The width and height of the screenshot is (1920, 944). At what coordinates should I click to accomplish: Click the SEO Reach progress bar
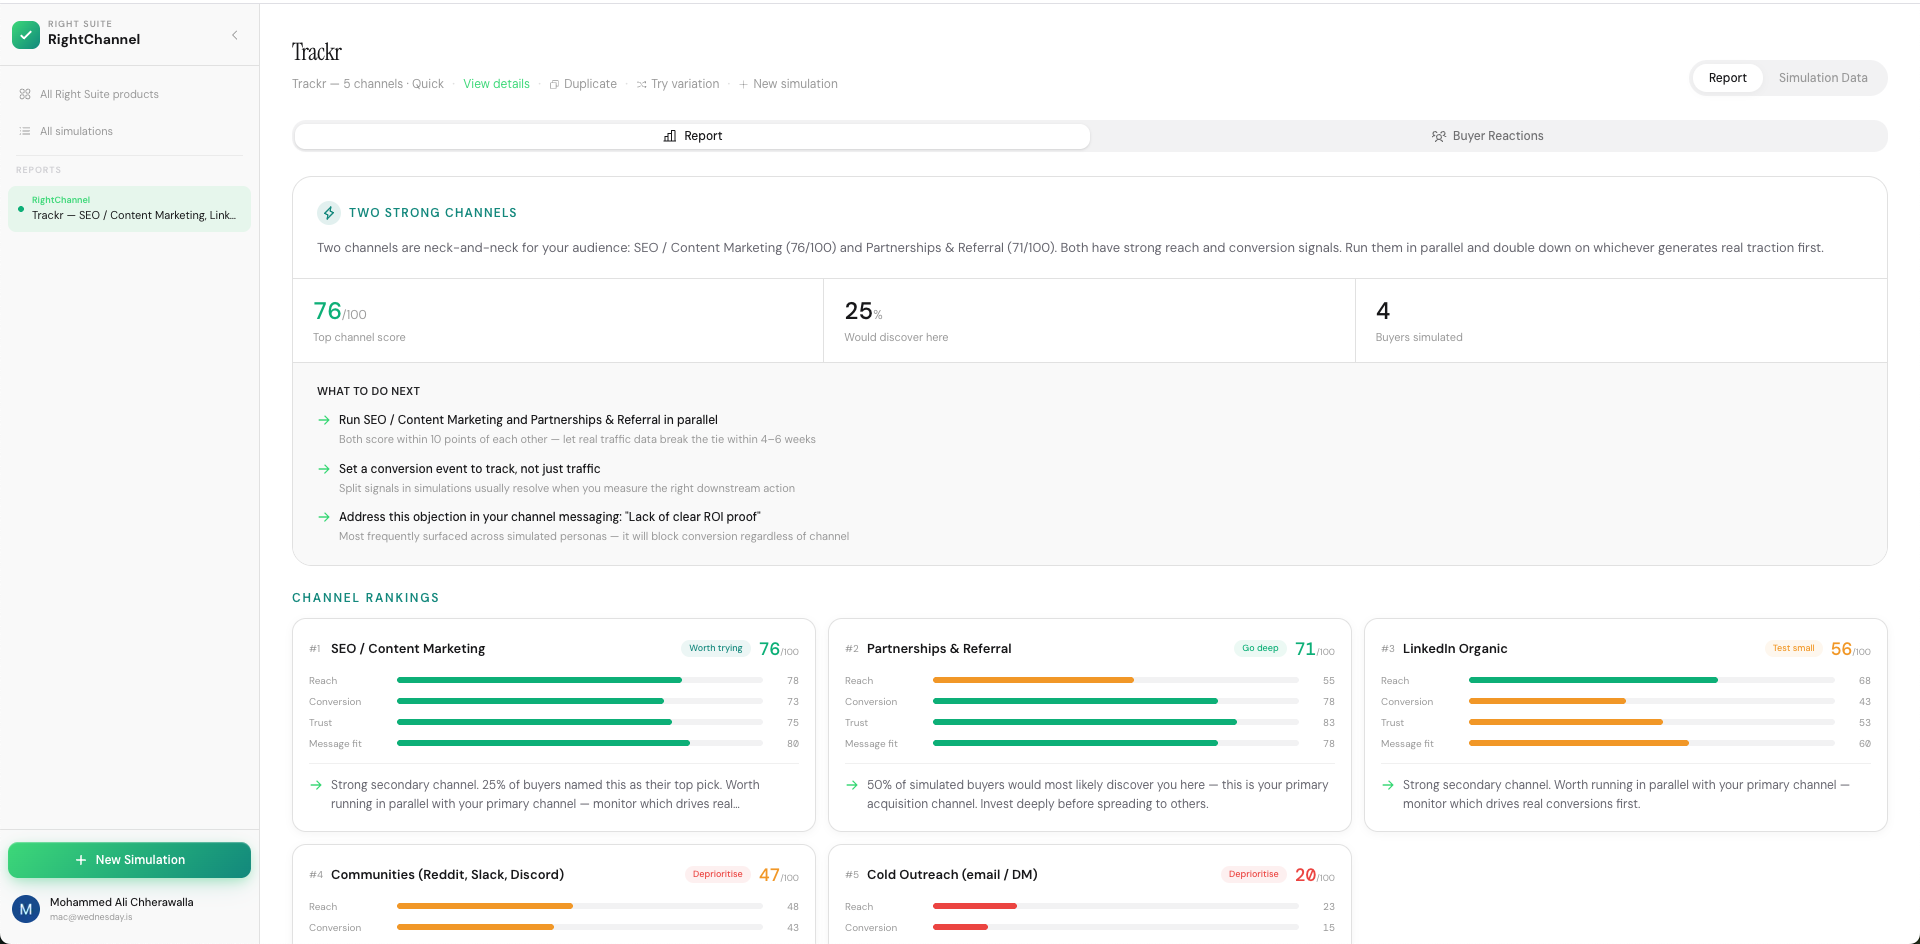point(579,680)
